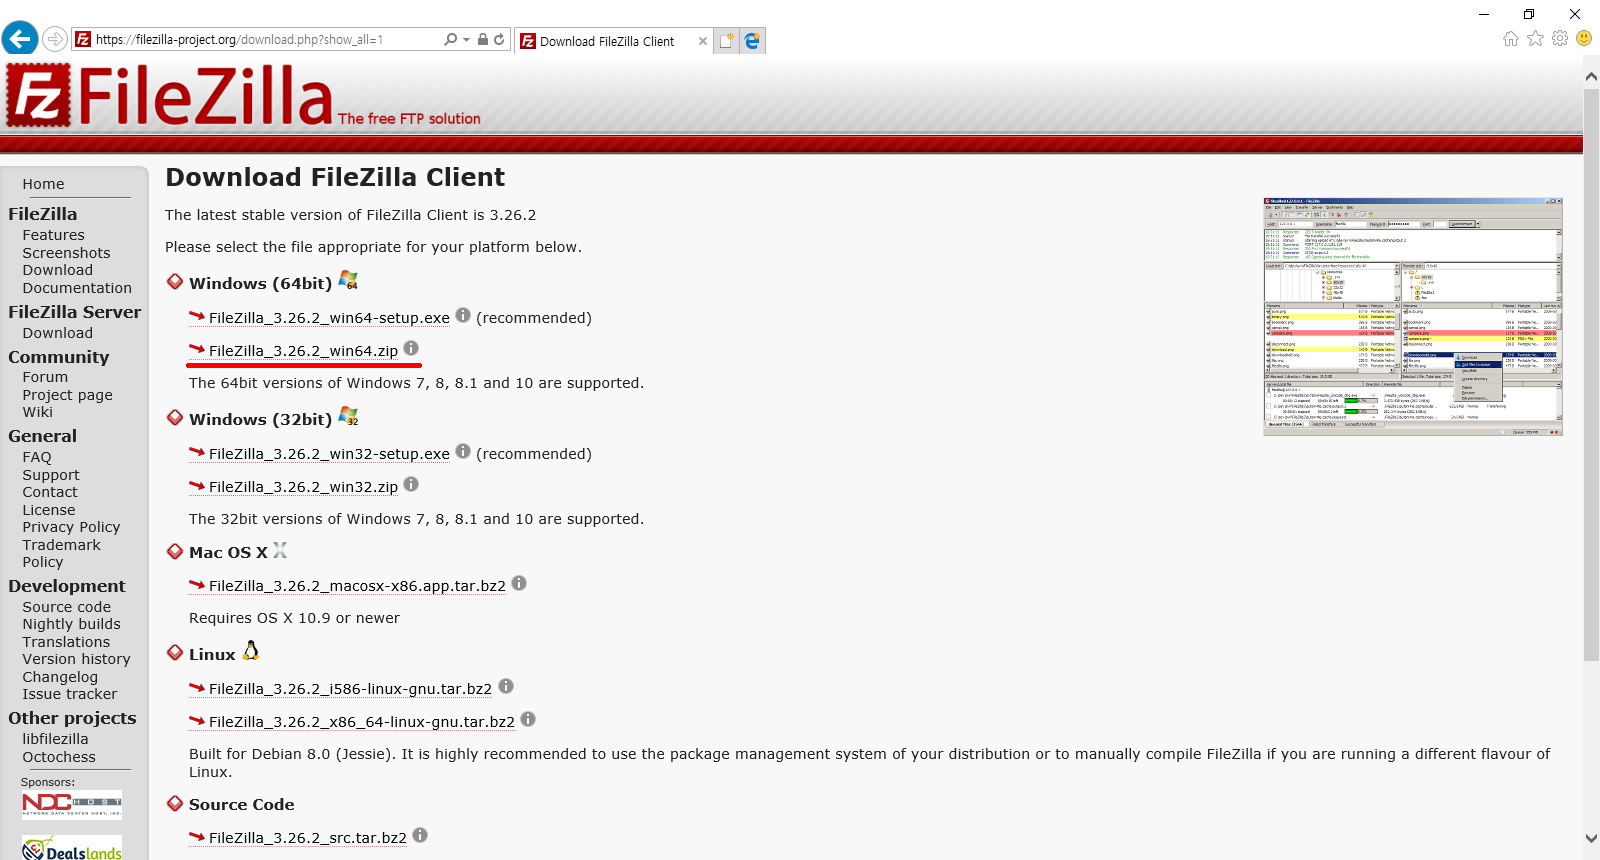Open Screenshots in the sidebar
Viewport: 1600px width, 860px height.
point(66,253)
